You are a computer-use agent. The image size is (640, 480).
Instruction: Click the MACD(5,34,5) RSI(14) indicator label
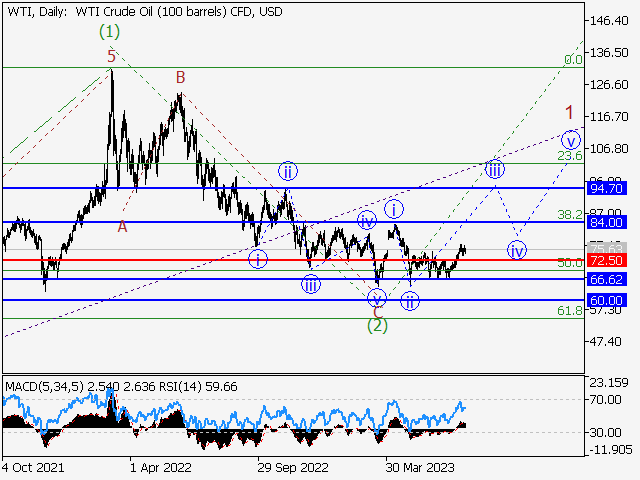point(121,387)
